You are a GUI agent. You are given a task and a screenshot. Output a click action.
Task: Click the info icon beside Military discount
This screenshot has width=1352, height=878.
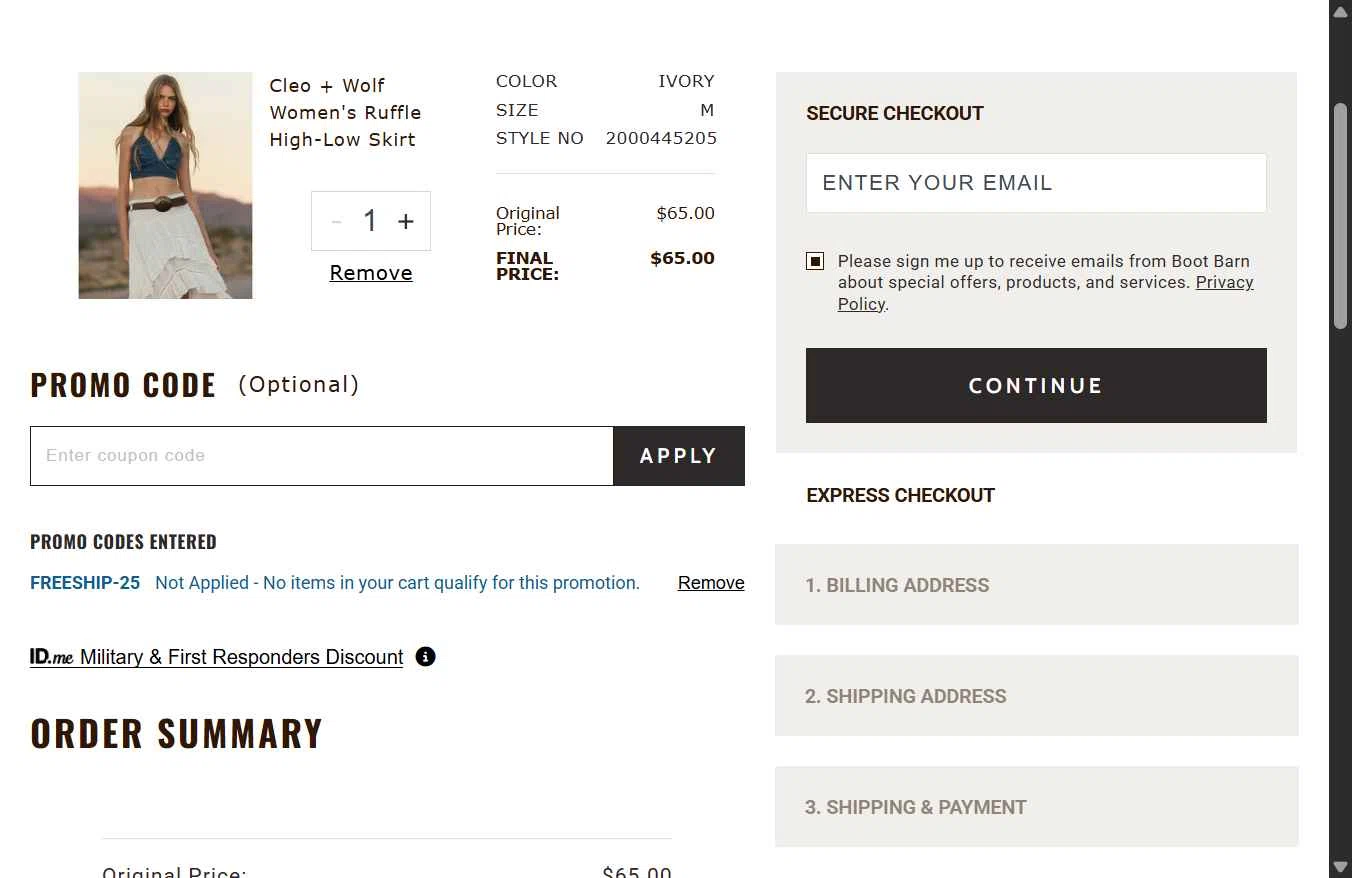click(425, 657)
